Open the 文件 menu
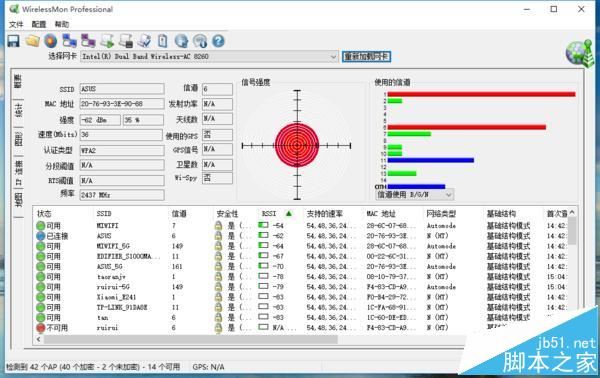Viewport: 600px width, 378px height. coord(16,24)
